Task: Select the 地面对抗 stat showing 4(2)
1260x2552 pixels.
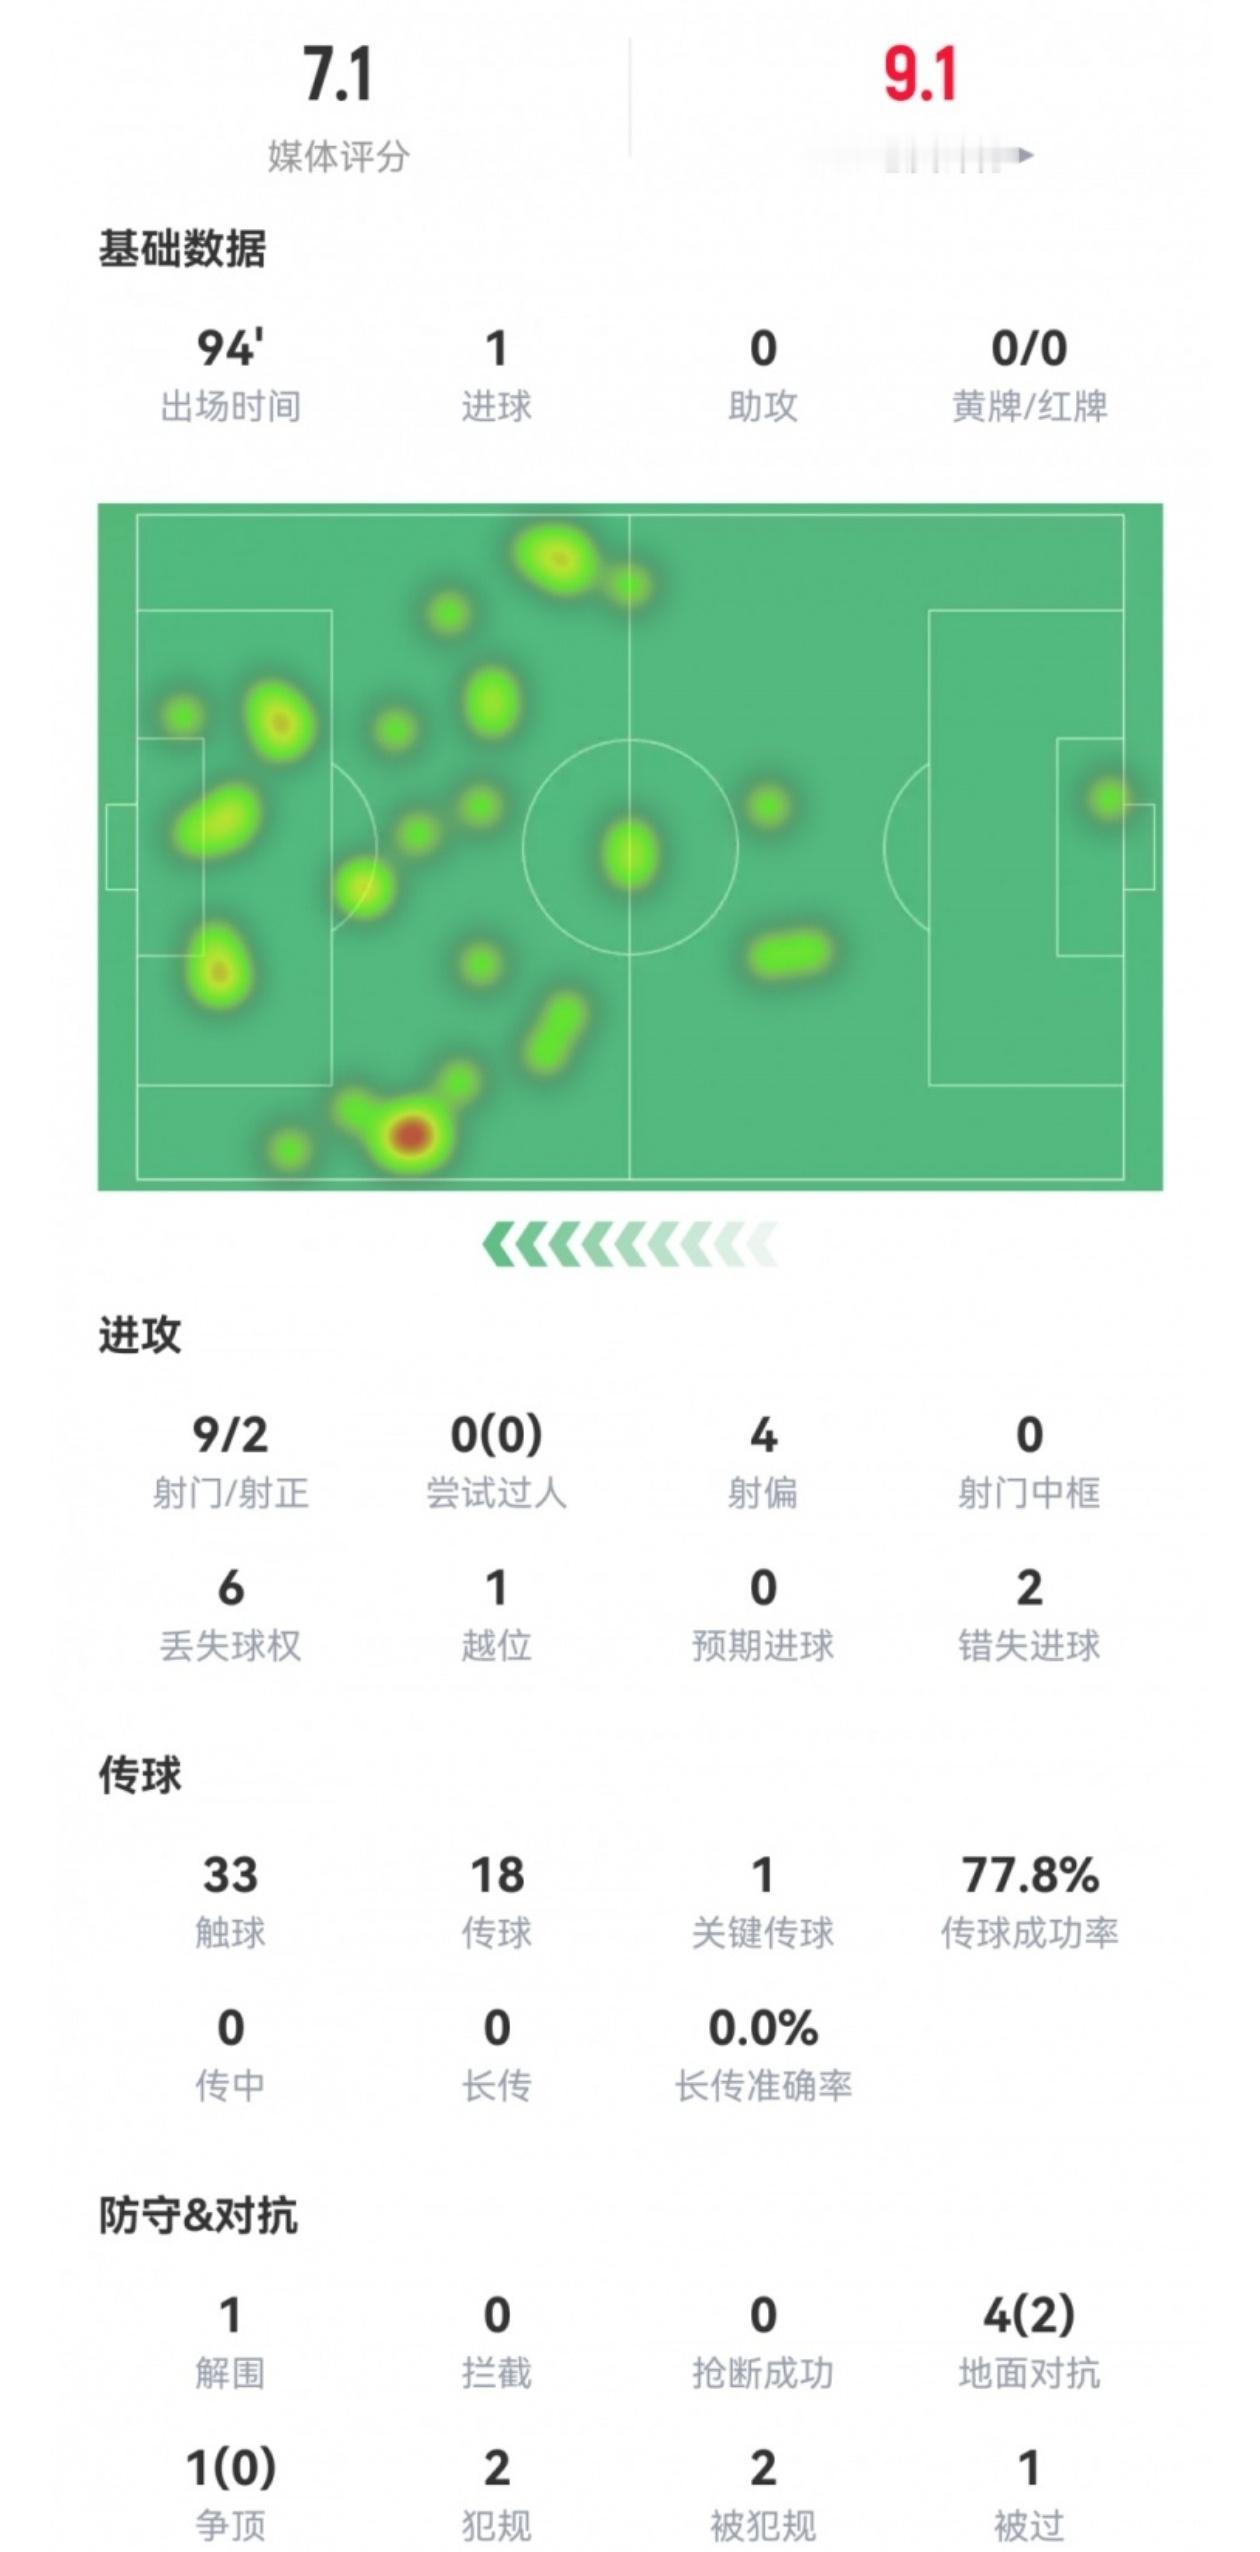Action: click(x=1029, y=2343)
